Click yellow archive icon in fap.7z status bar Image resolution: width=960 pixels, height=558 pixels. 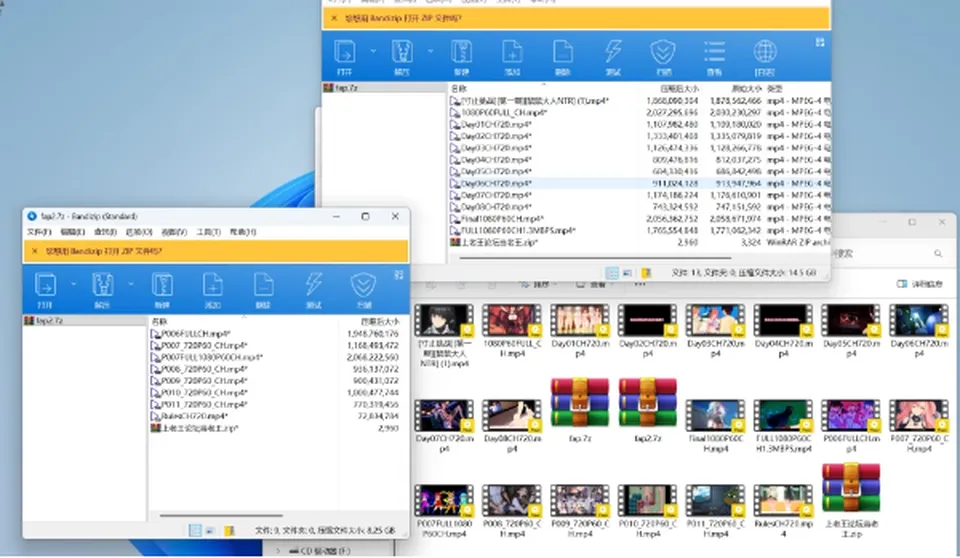[646, 273]
